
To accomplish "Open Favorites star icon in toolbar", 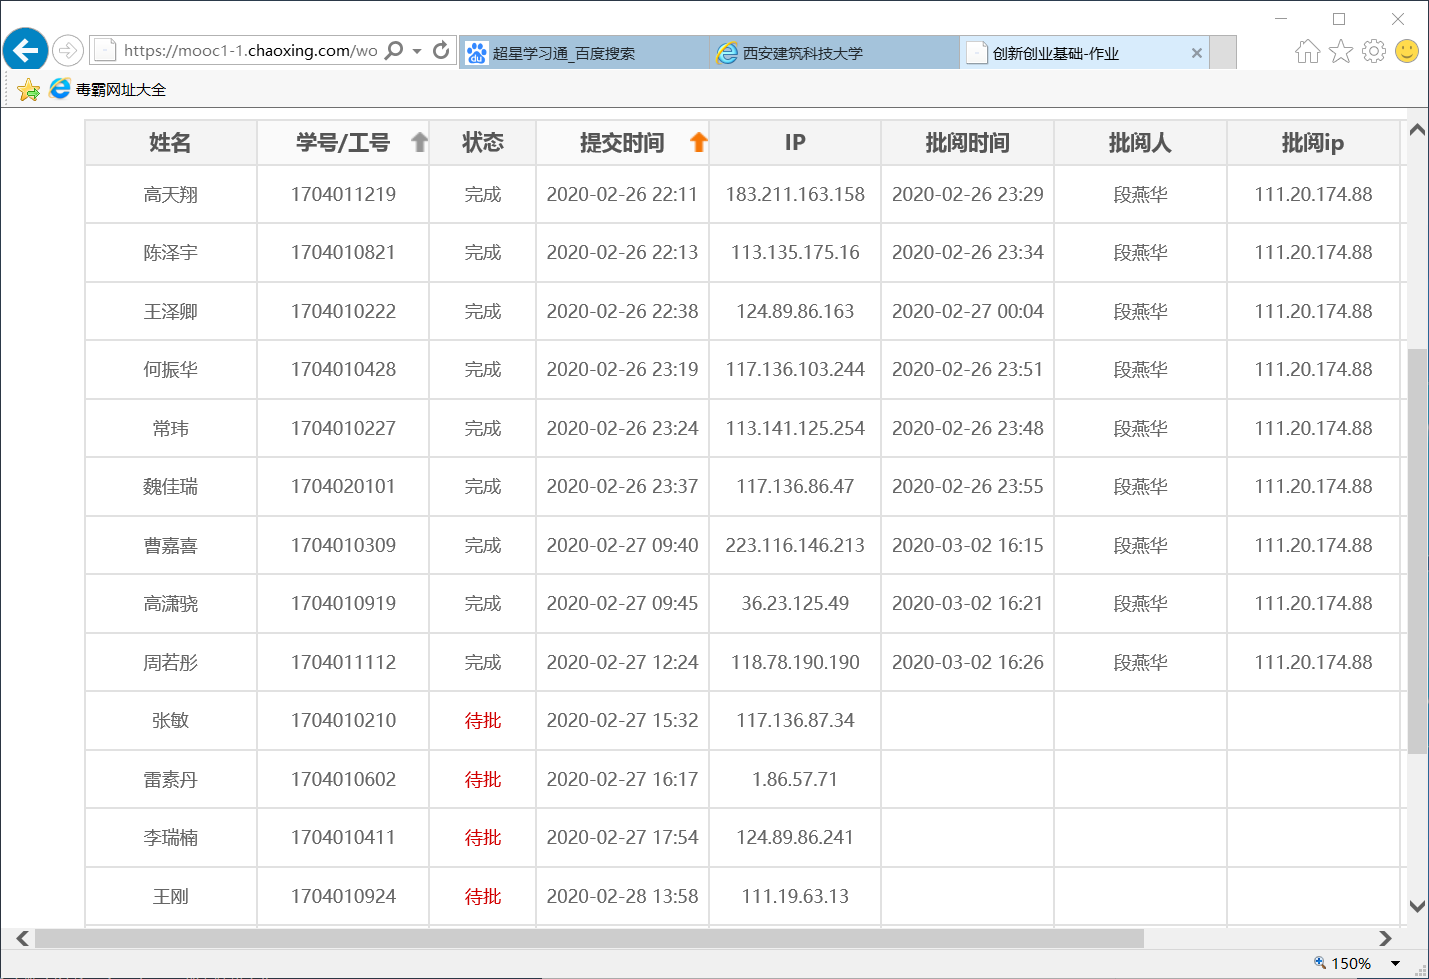I will tap(1341, 51).
